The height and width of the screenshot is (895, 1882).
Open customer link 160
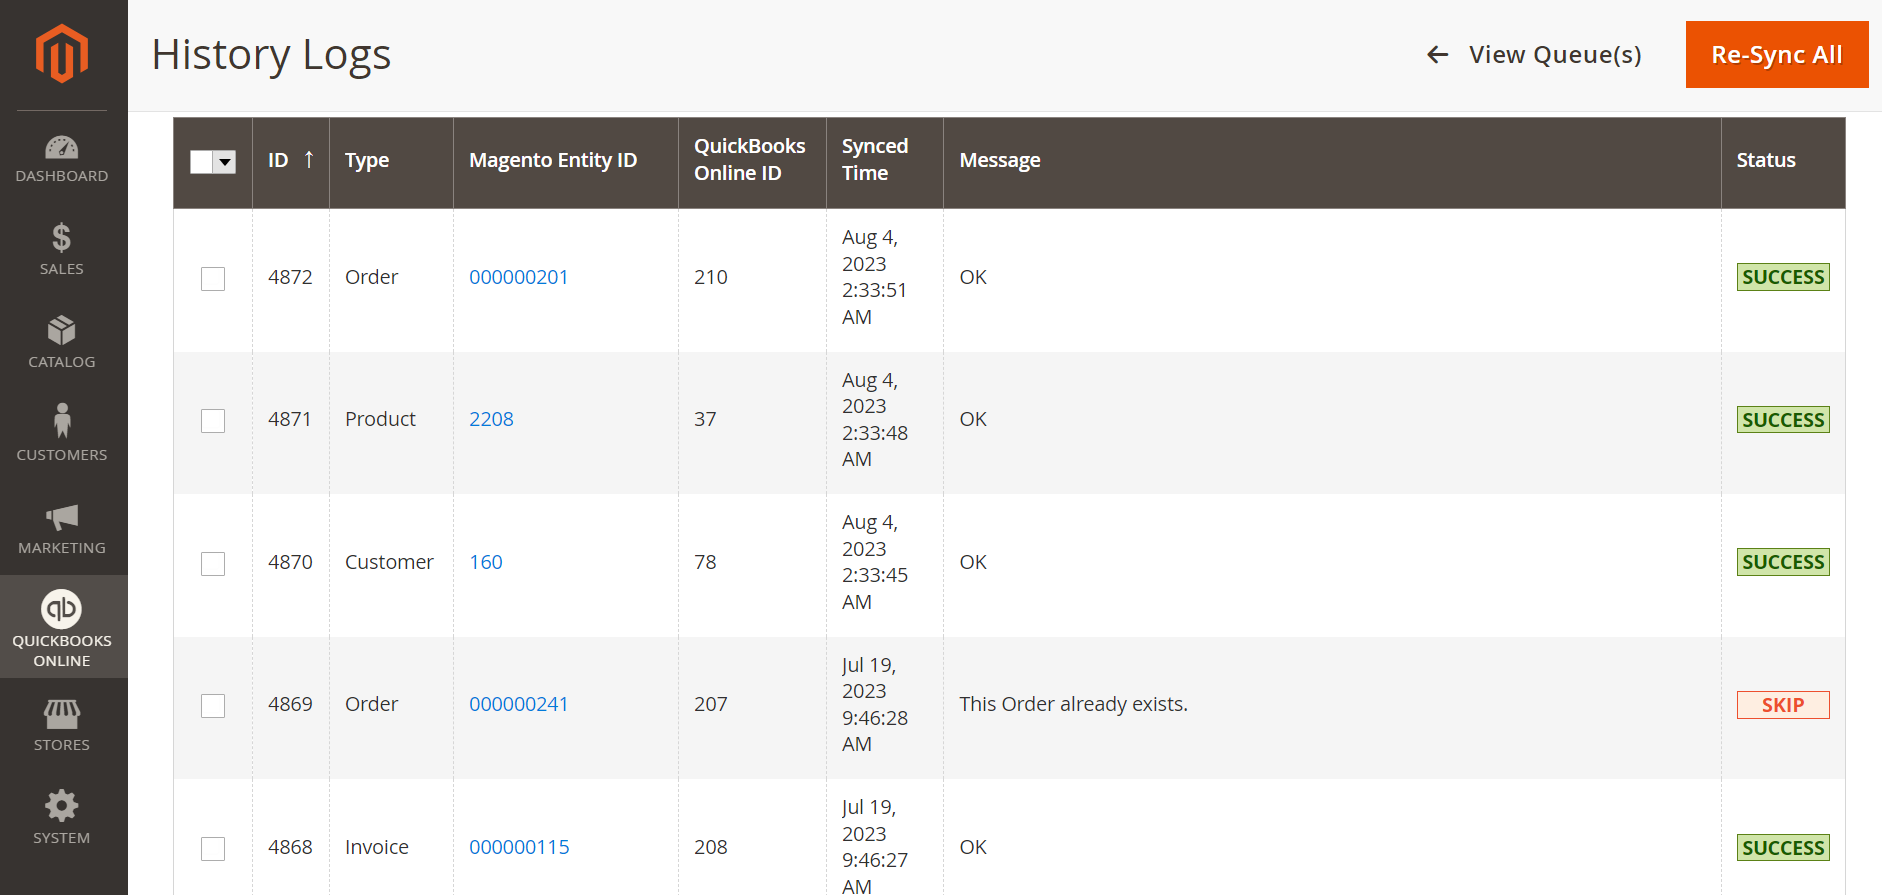486,562
